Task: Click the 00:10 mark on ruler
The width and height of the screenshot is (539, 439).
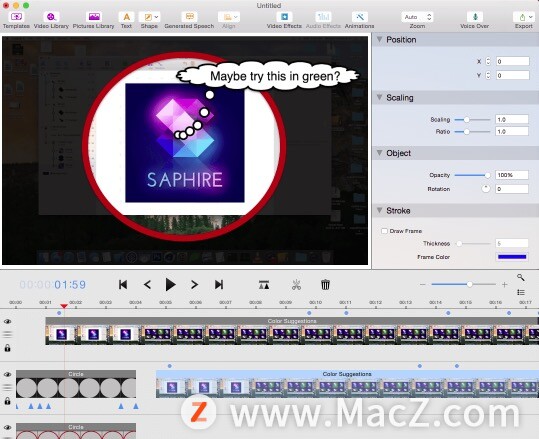Action: coord(315,303)
